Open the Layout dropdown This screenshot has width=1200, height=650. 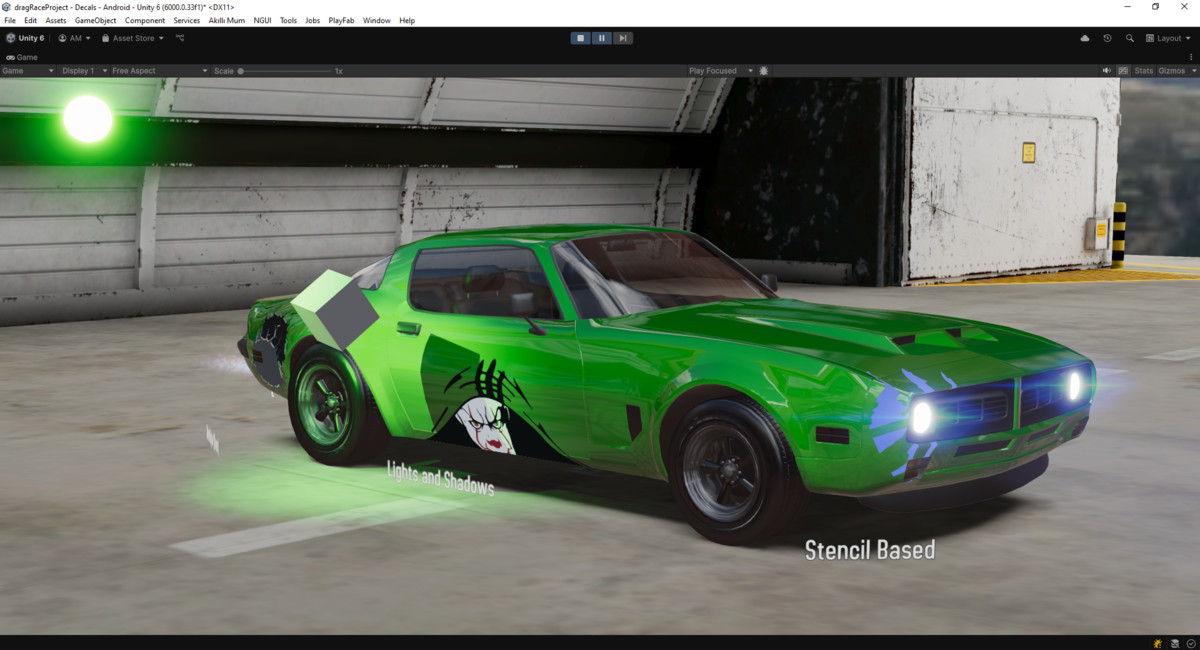point(1169,38)
